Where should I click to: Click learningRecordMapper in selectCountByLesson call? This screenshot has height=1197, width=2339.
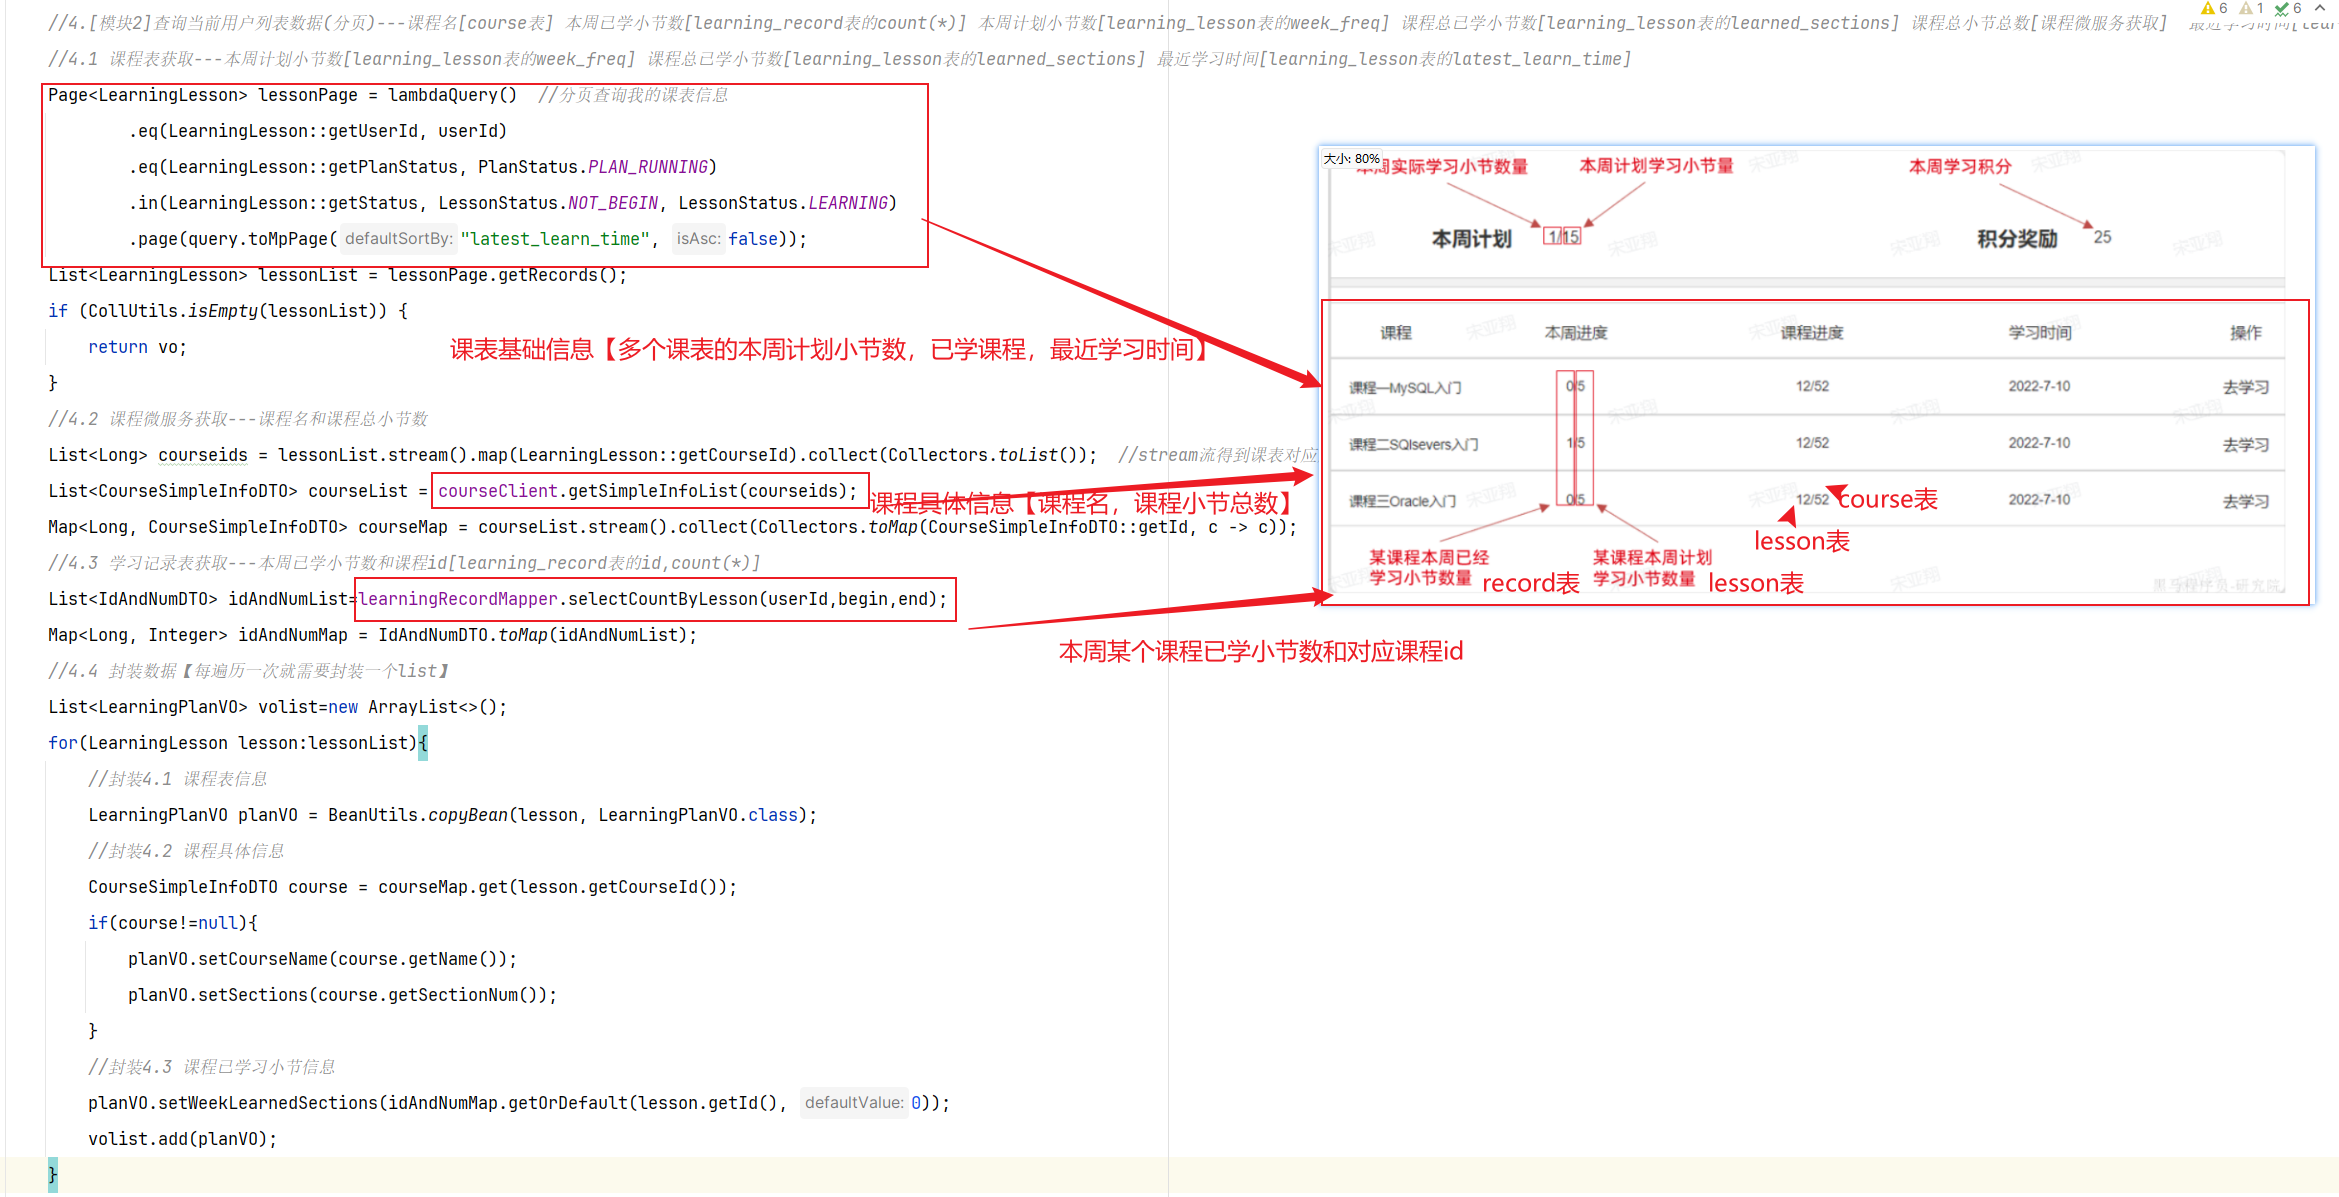pos(458,599)
